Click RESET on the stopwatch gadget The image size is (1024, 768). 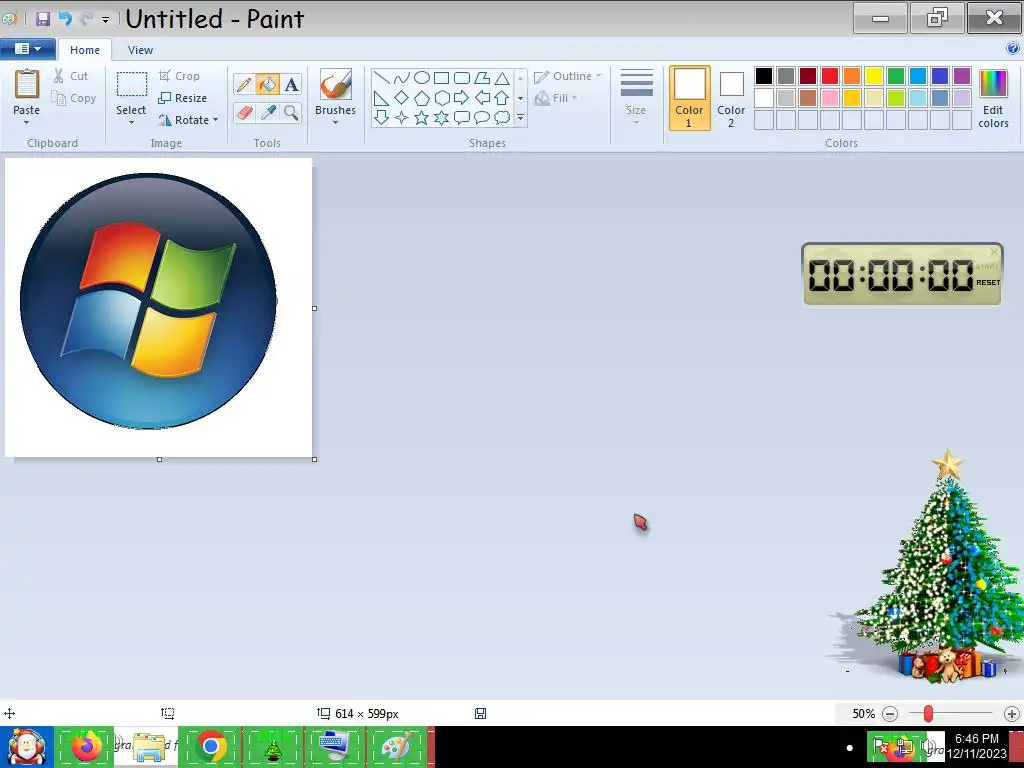(x=988, y=283)
